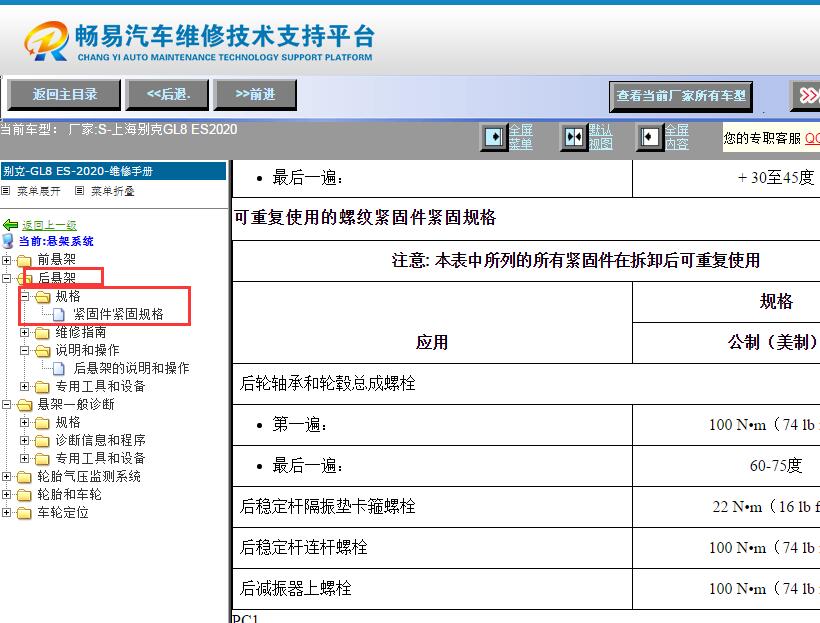This screenshot has width=820, height=623.
Task: Click the 菜单折叠 collapse menu icon
Action: [x=79, y=190]
